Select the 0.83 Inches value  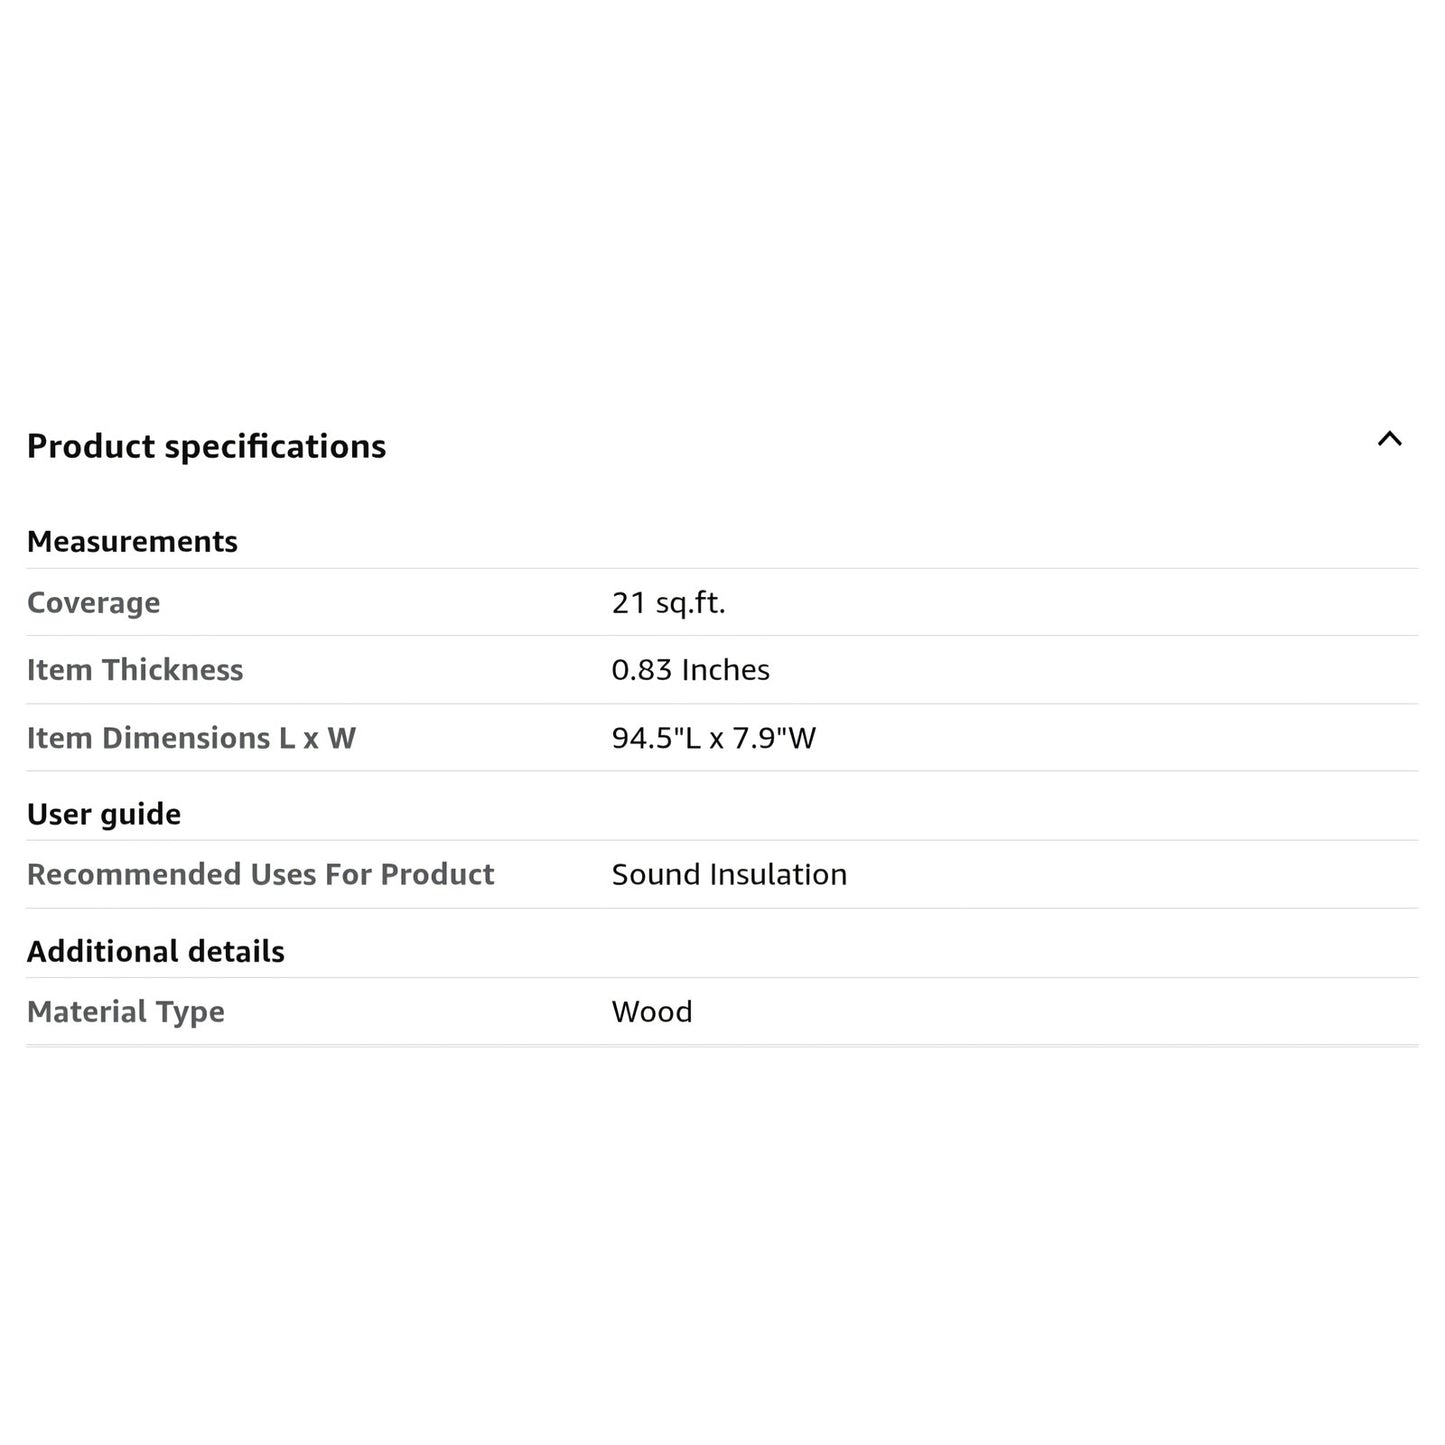click(690, 670)
